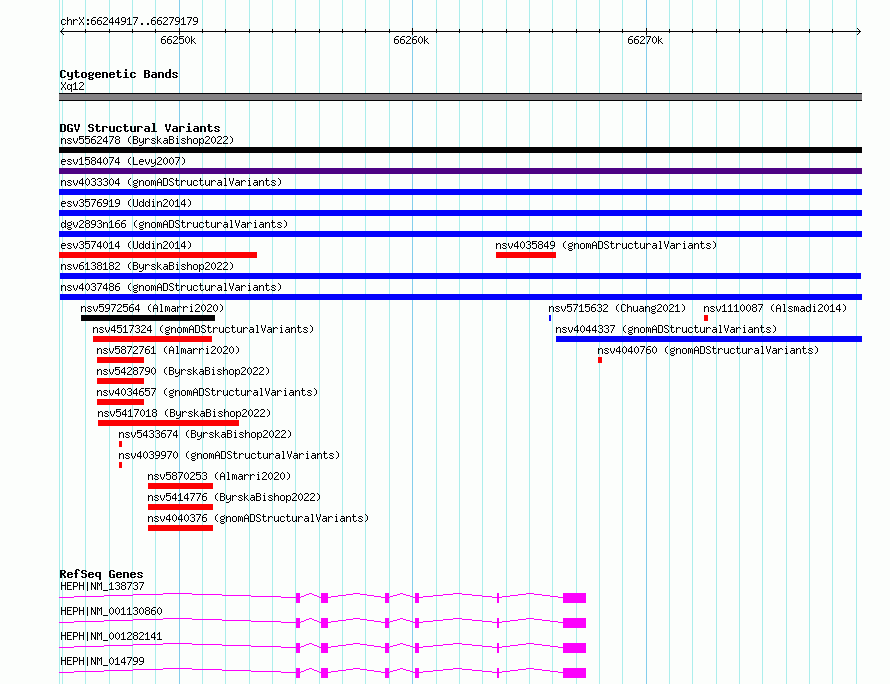Viewport: 890px width, 684px height.
Task: Select esv3576919 (Uddin2014) label
Action: (126, 203)
